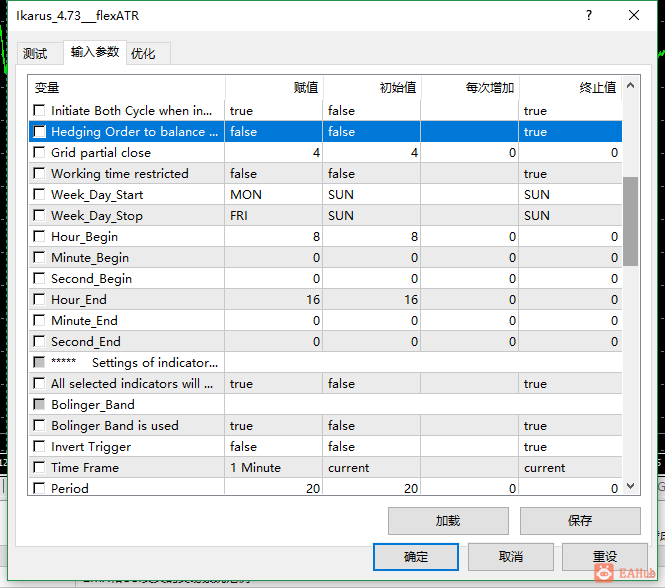Open Working time restricted value false

click(x=274, y=174)
